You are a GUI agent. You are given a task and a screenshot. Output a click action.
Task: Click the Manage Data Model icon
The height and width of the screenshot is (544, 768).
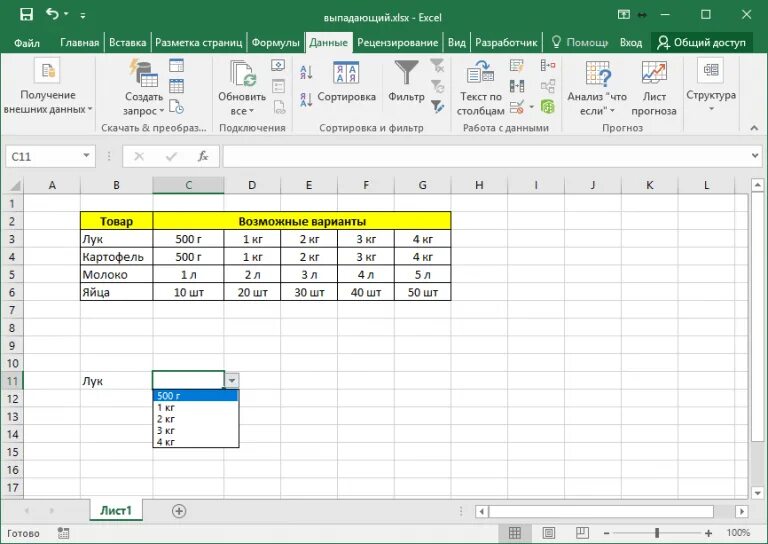coord(548,107)
